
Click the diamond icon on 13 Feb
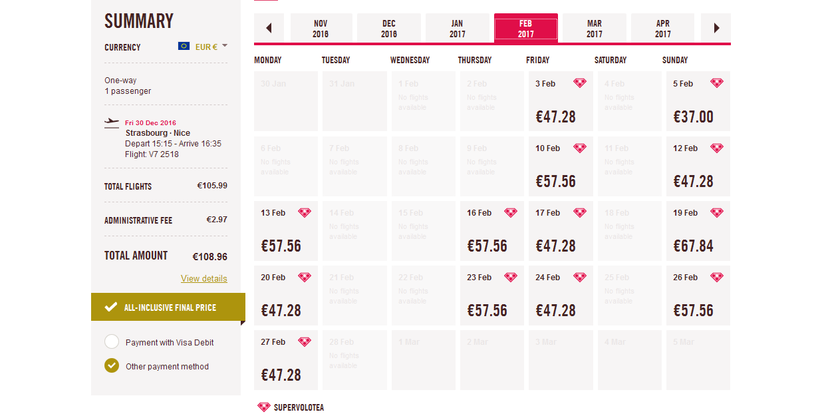click(305, 213)
